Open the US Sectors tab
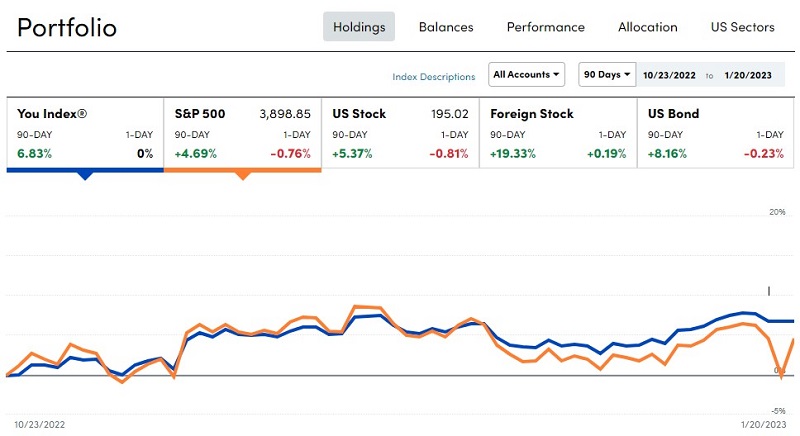Image resolution: width=800 pixels, height=436 pixels. pyautogui.click(x=742, y=27)
